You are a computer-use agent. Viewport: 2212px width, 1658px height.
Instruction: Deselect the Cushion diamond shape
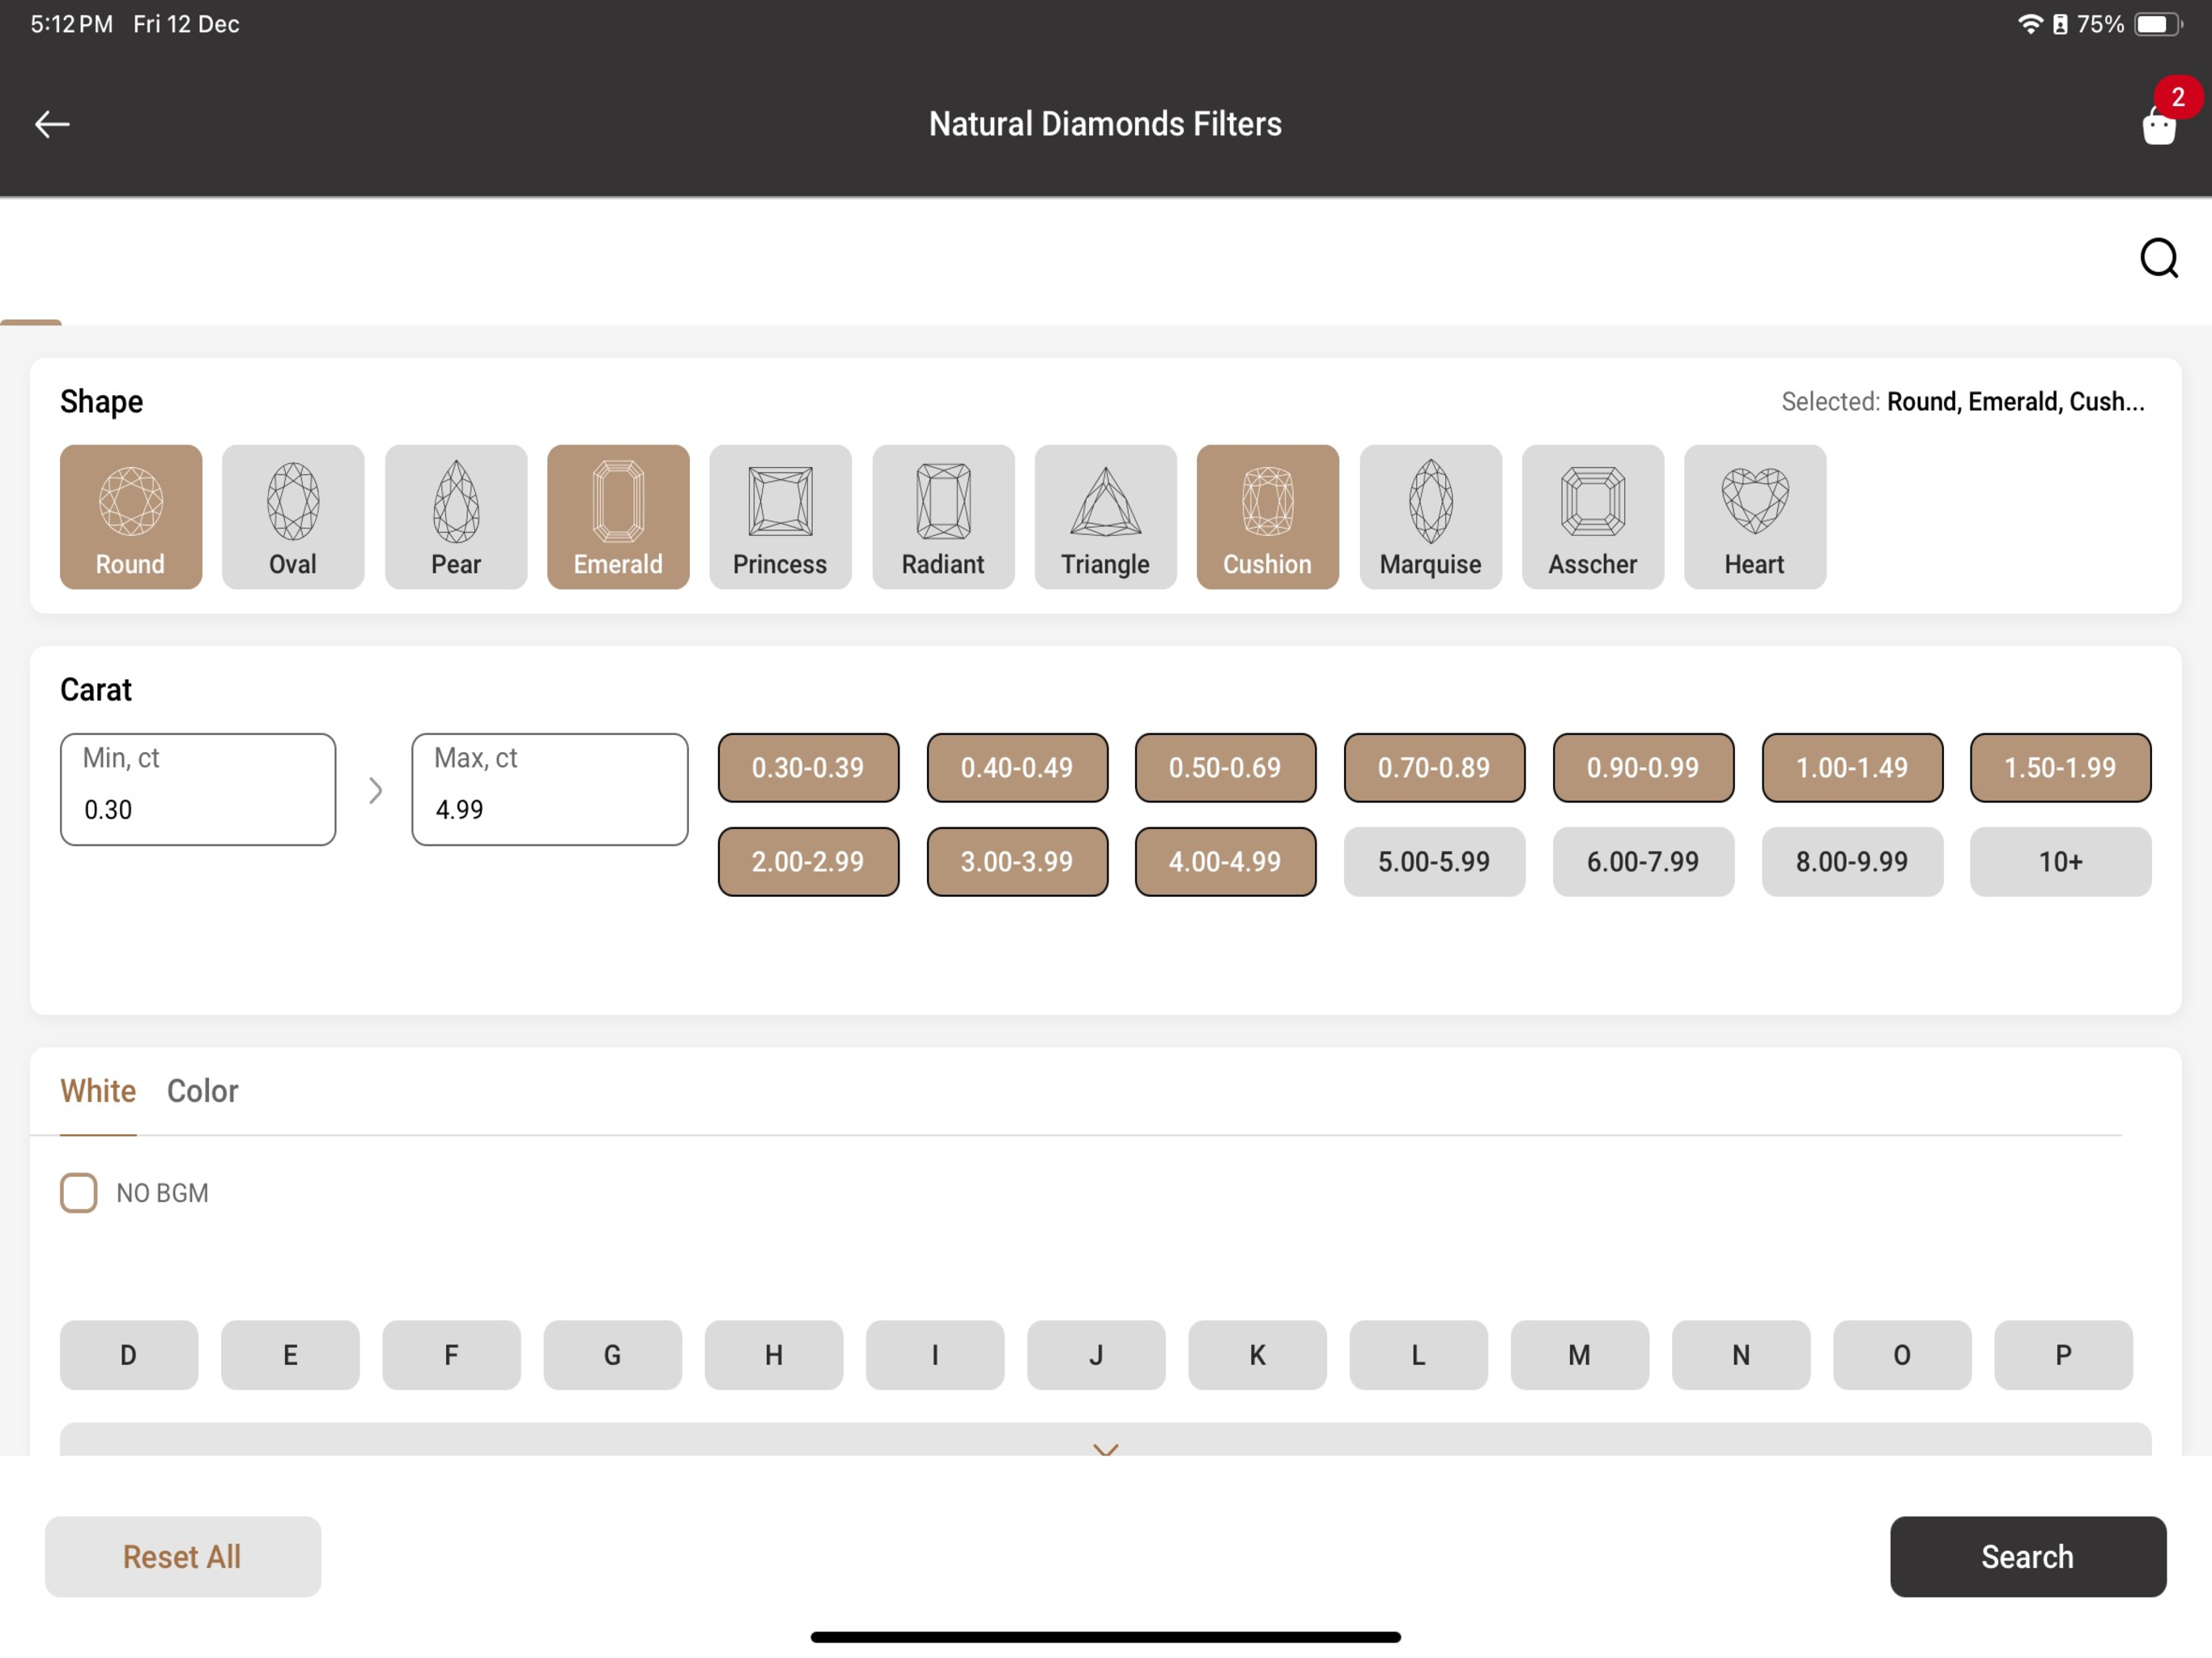1267,516
